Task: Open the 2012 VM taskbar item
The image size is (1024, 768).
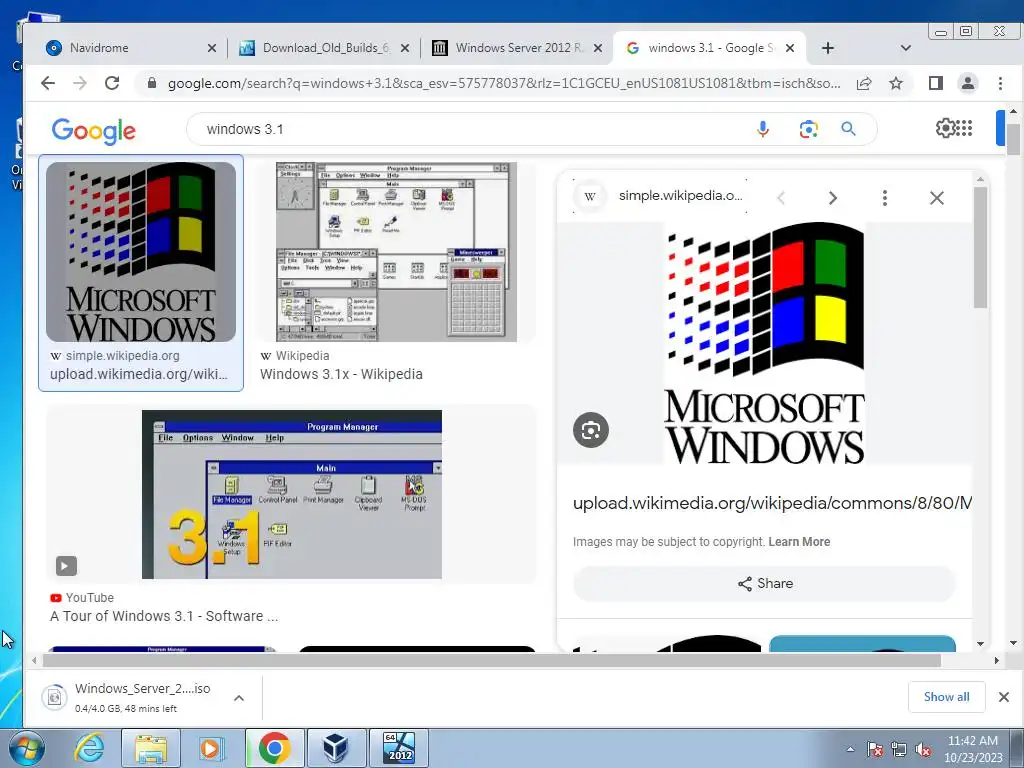Action: (x=399, y=748)
